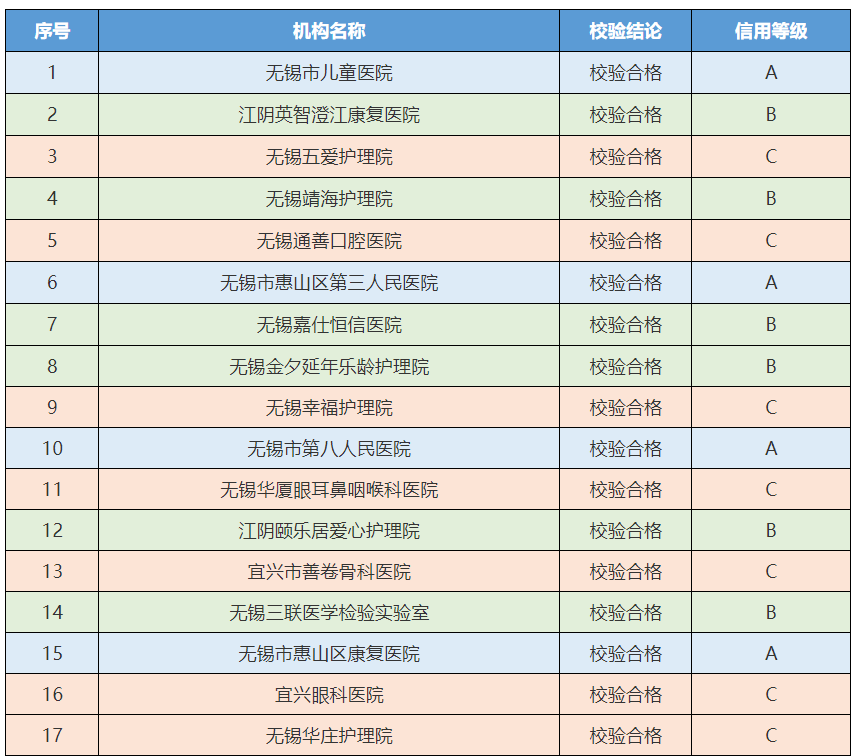Click serial number 8 cell

coord(52,366)
